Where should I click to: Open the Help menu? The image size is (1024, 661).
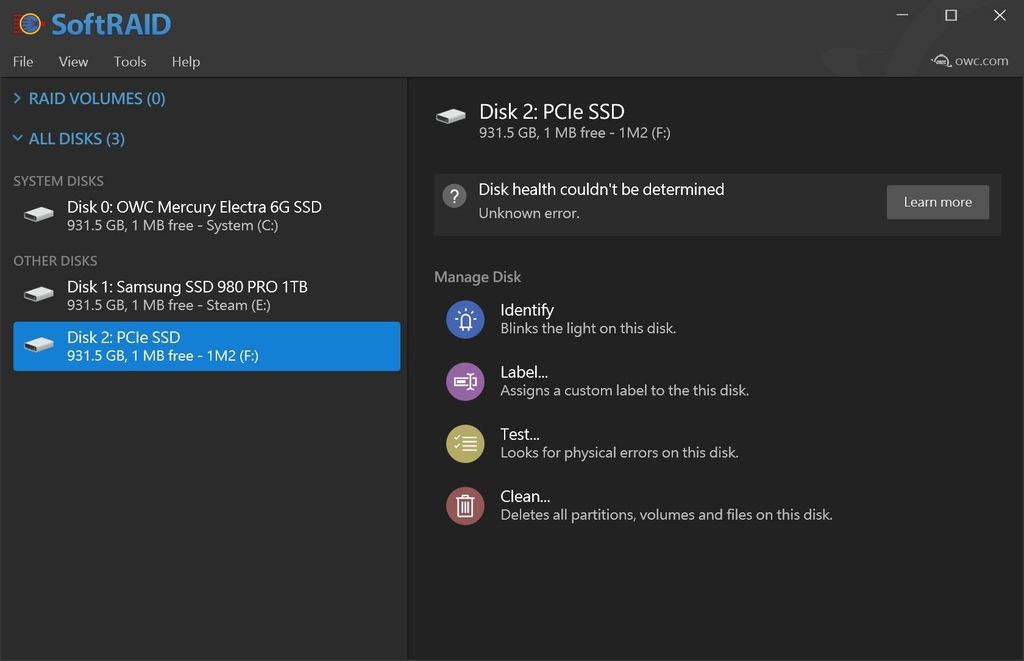[x=185, y=61]
